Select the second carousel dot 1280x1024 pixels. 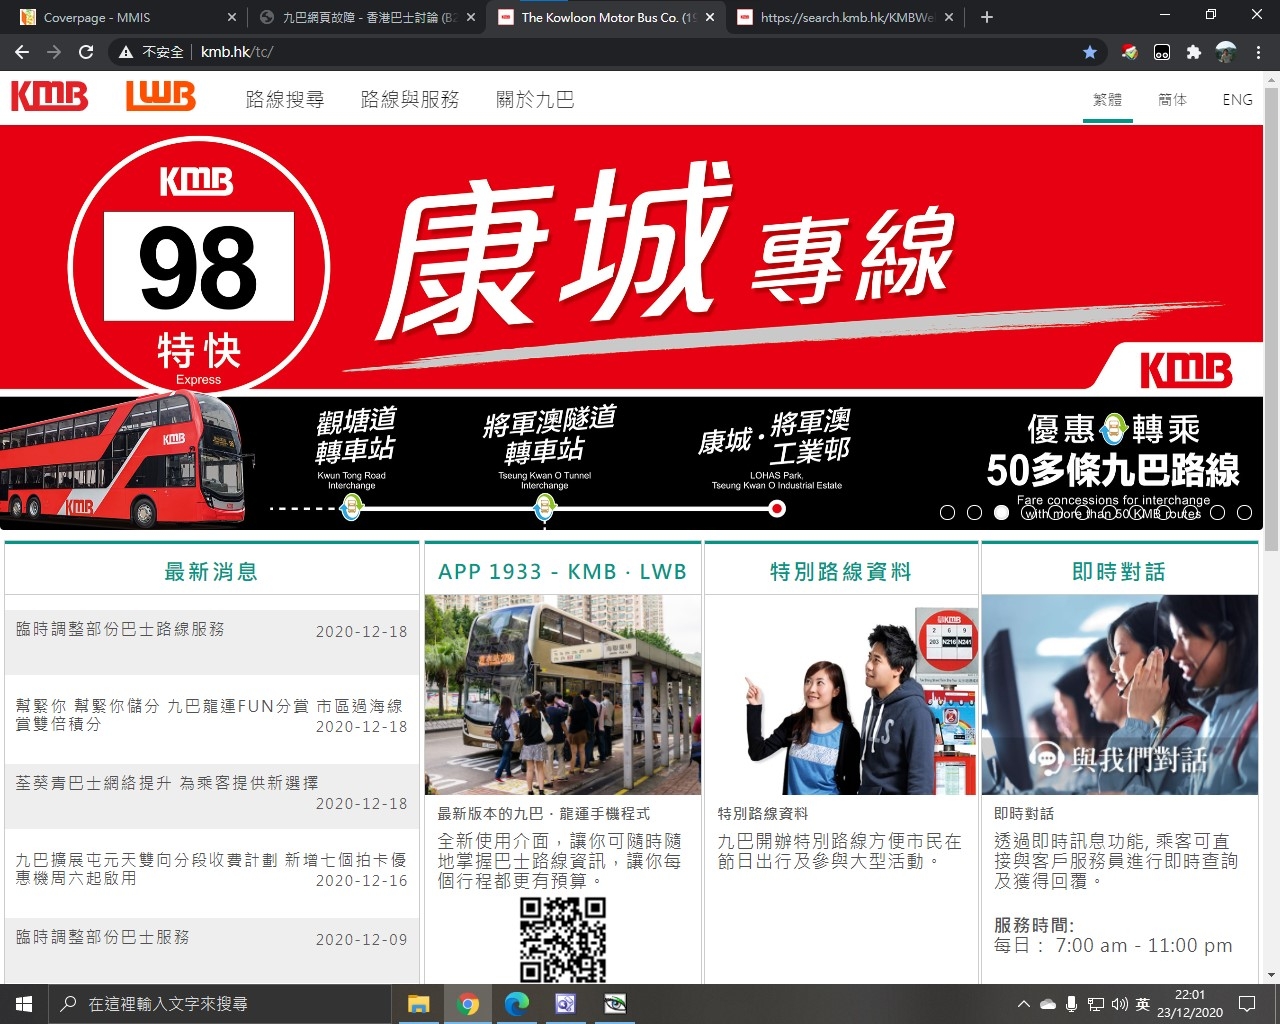point(975,512)
